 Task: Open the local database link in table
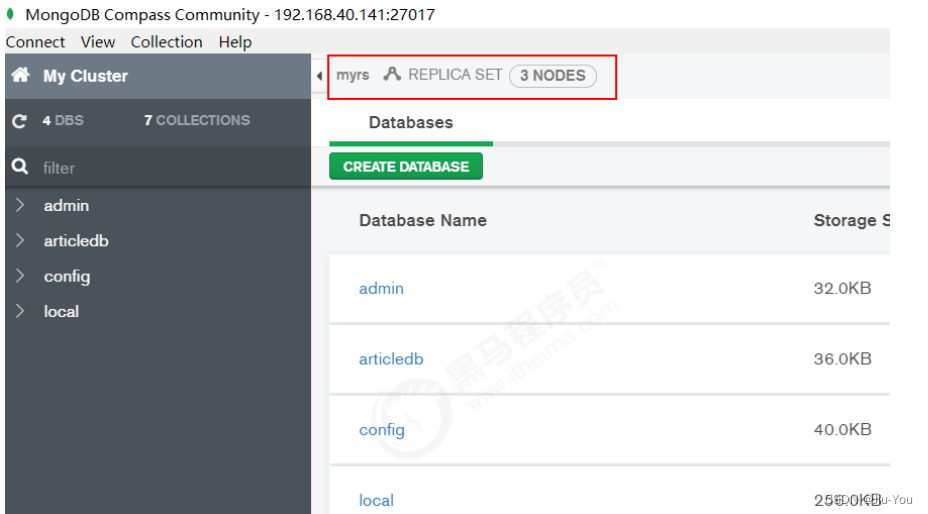376,500
